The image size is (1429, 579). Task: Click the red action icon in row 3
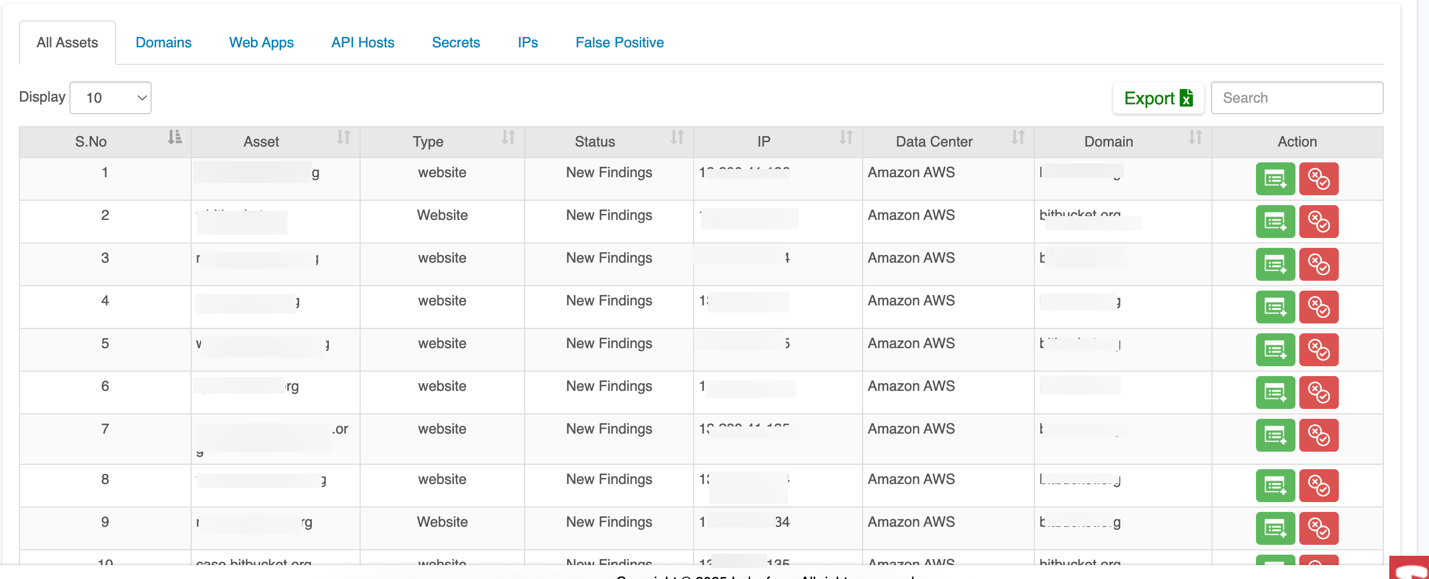tap(1319, 265)
